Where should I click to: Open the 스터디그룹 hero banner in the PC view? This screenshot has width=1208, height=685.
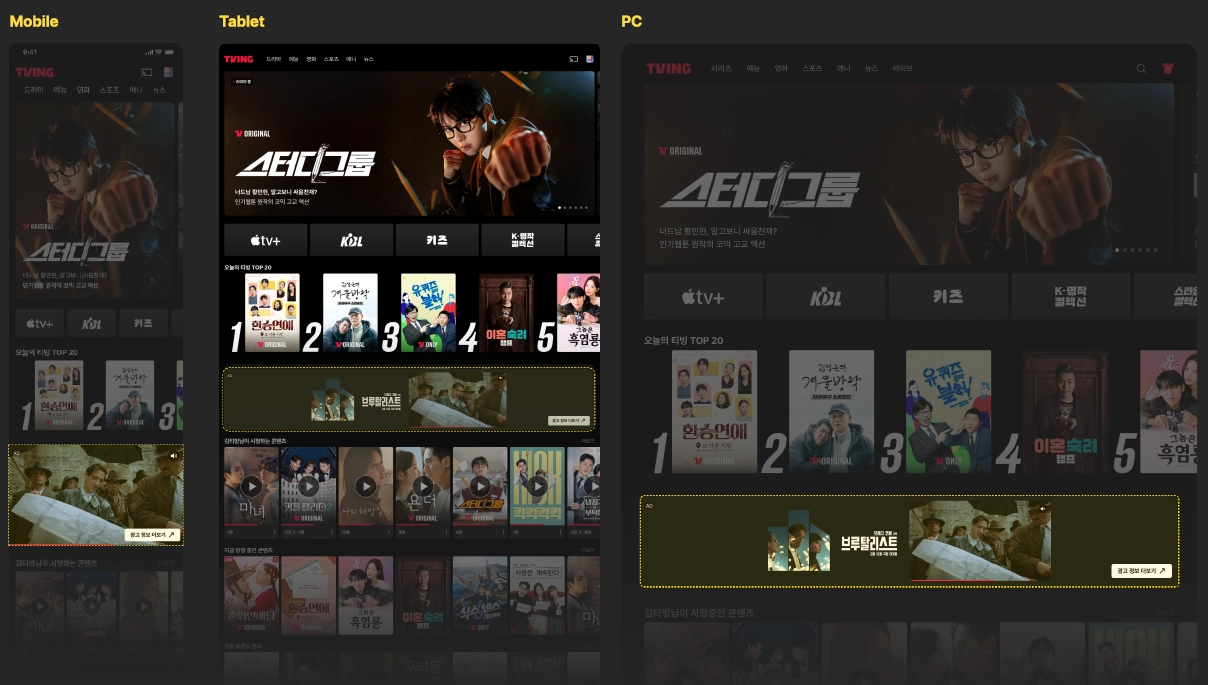(x=909, y=172)
